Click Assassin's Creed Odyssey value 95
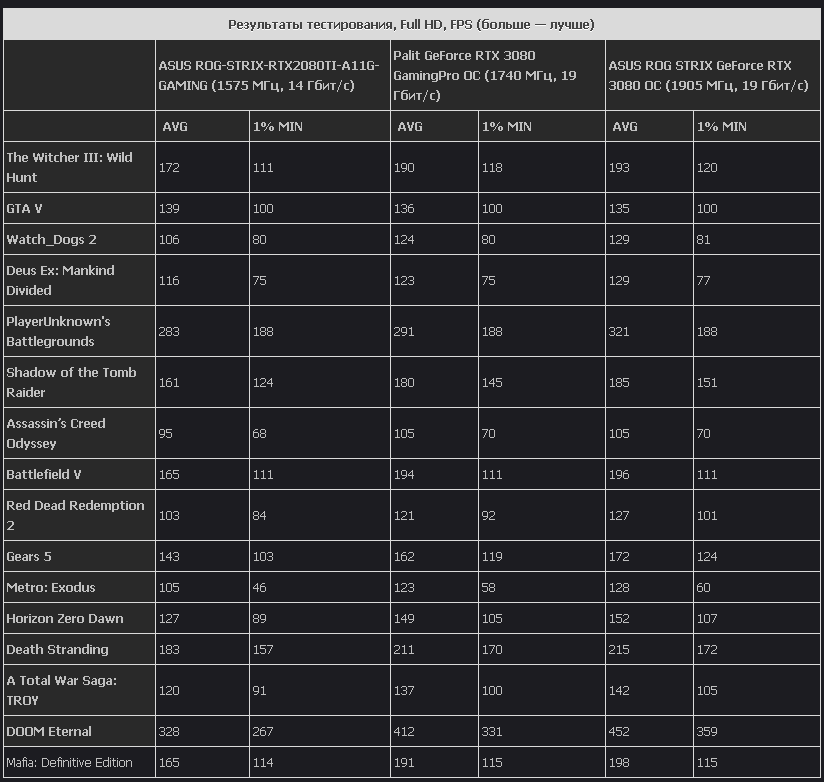Screen dimensions: 824x782 click(x=166, y=434)
